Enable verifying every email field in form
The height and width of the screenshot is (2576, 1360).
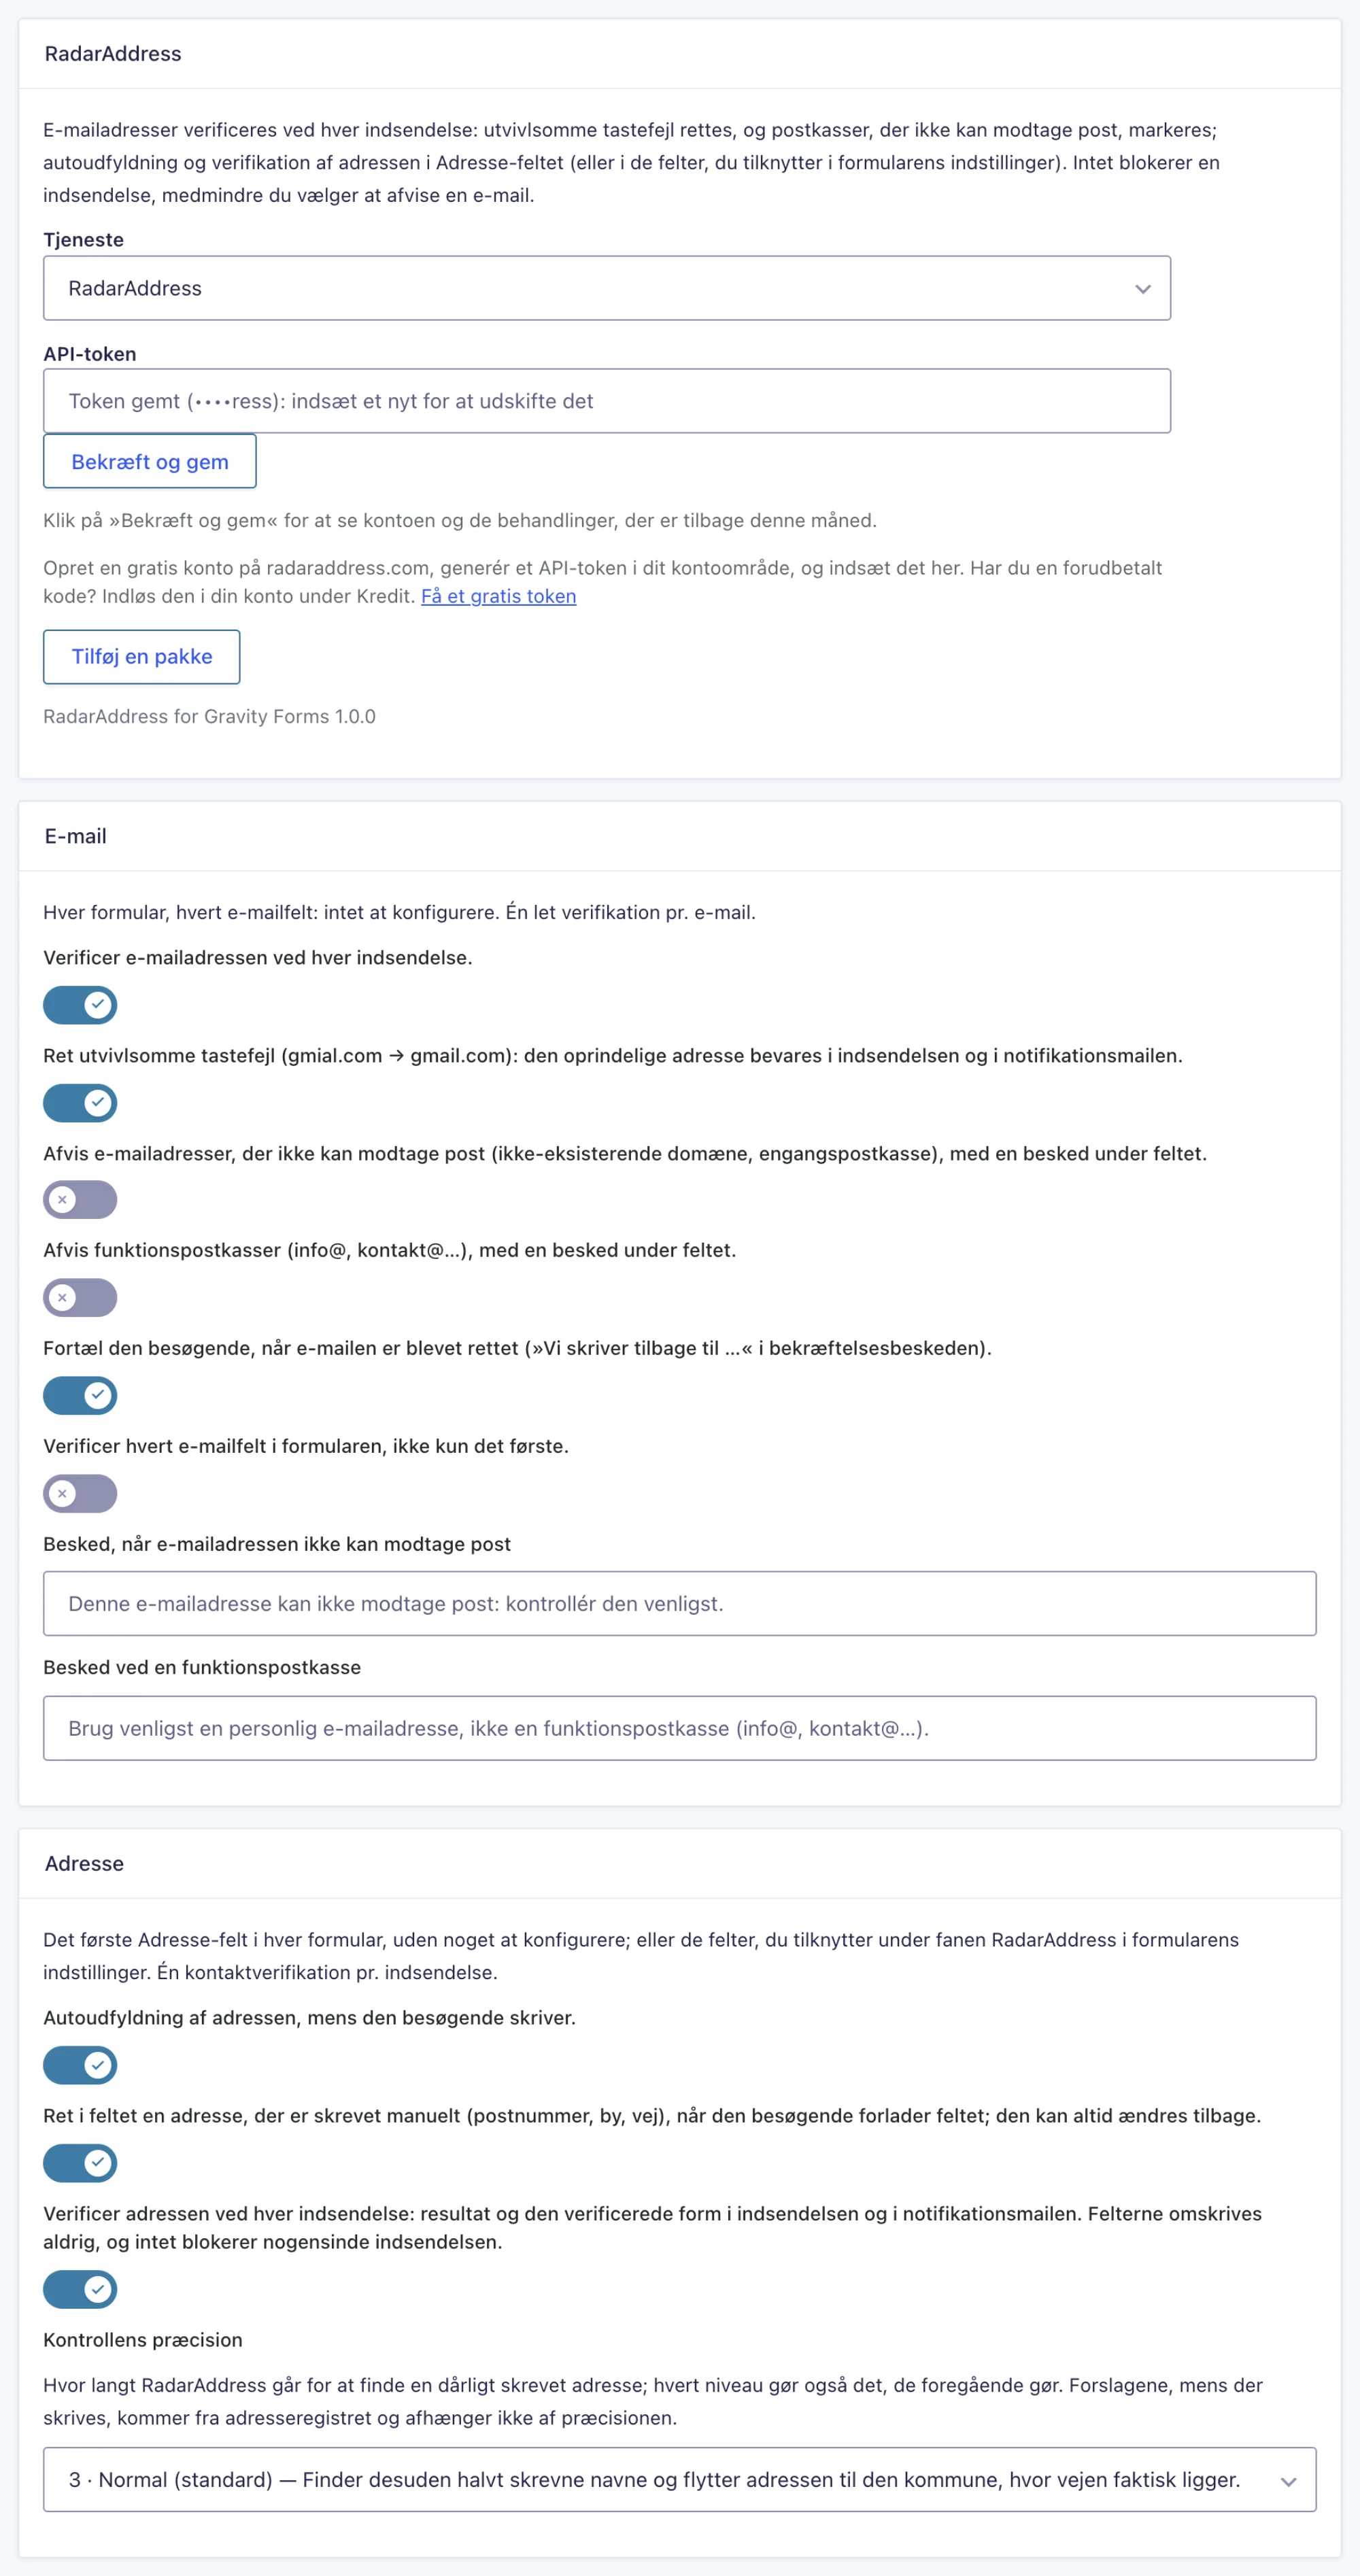click(x=80, y=1494)
